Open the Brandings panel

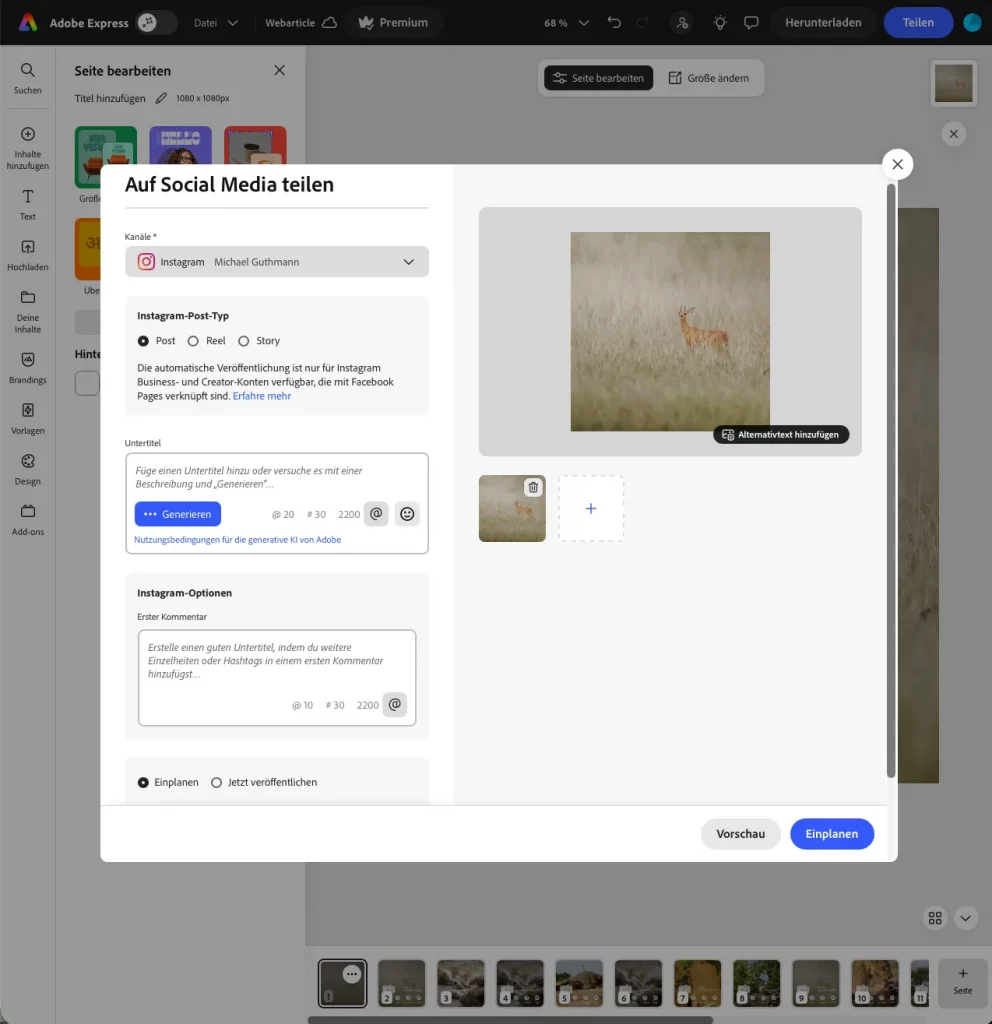(x=27, y=366)
